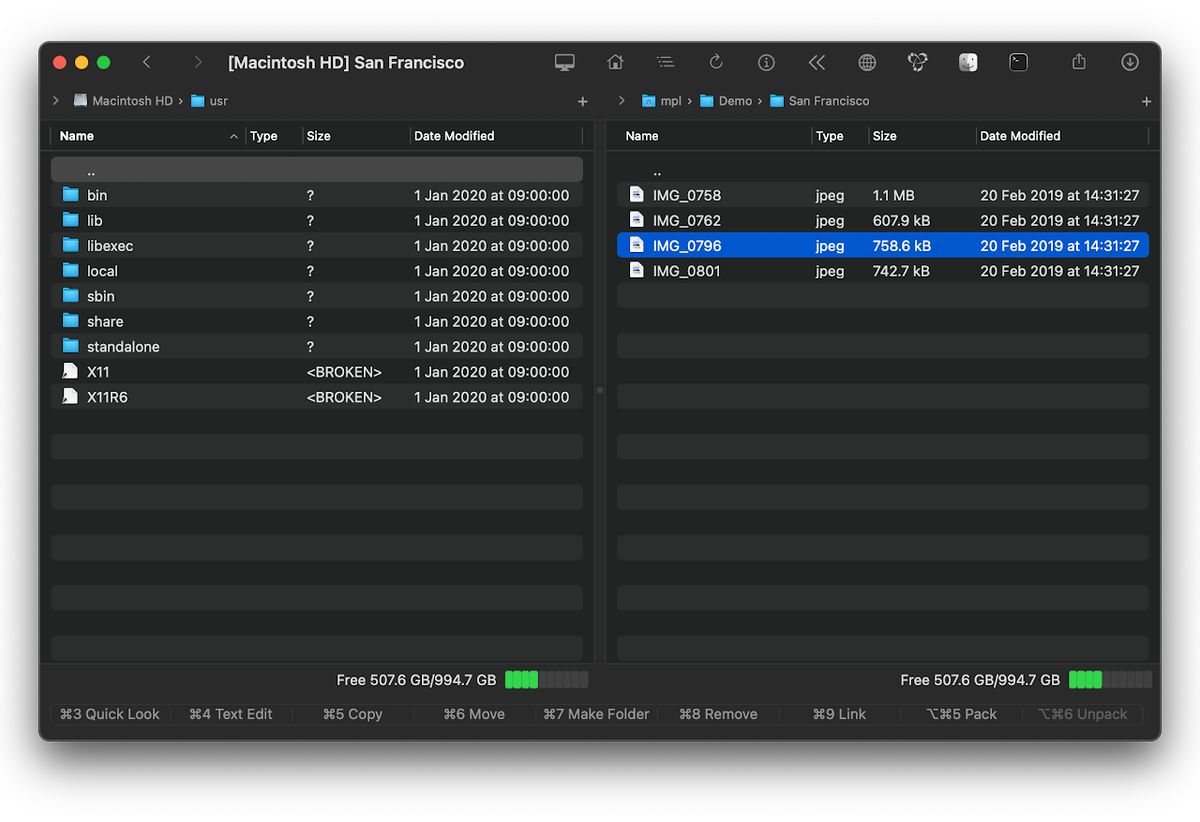This screenshot has width=1200, height=822.
Task: Sort left panel by Size column
Action: click(x=356, y=136)
